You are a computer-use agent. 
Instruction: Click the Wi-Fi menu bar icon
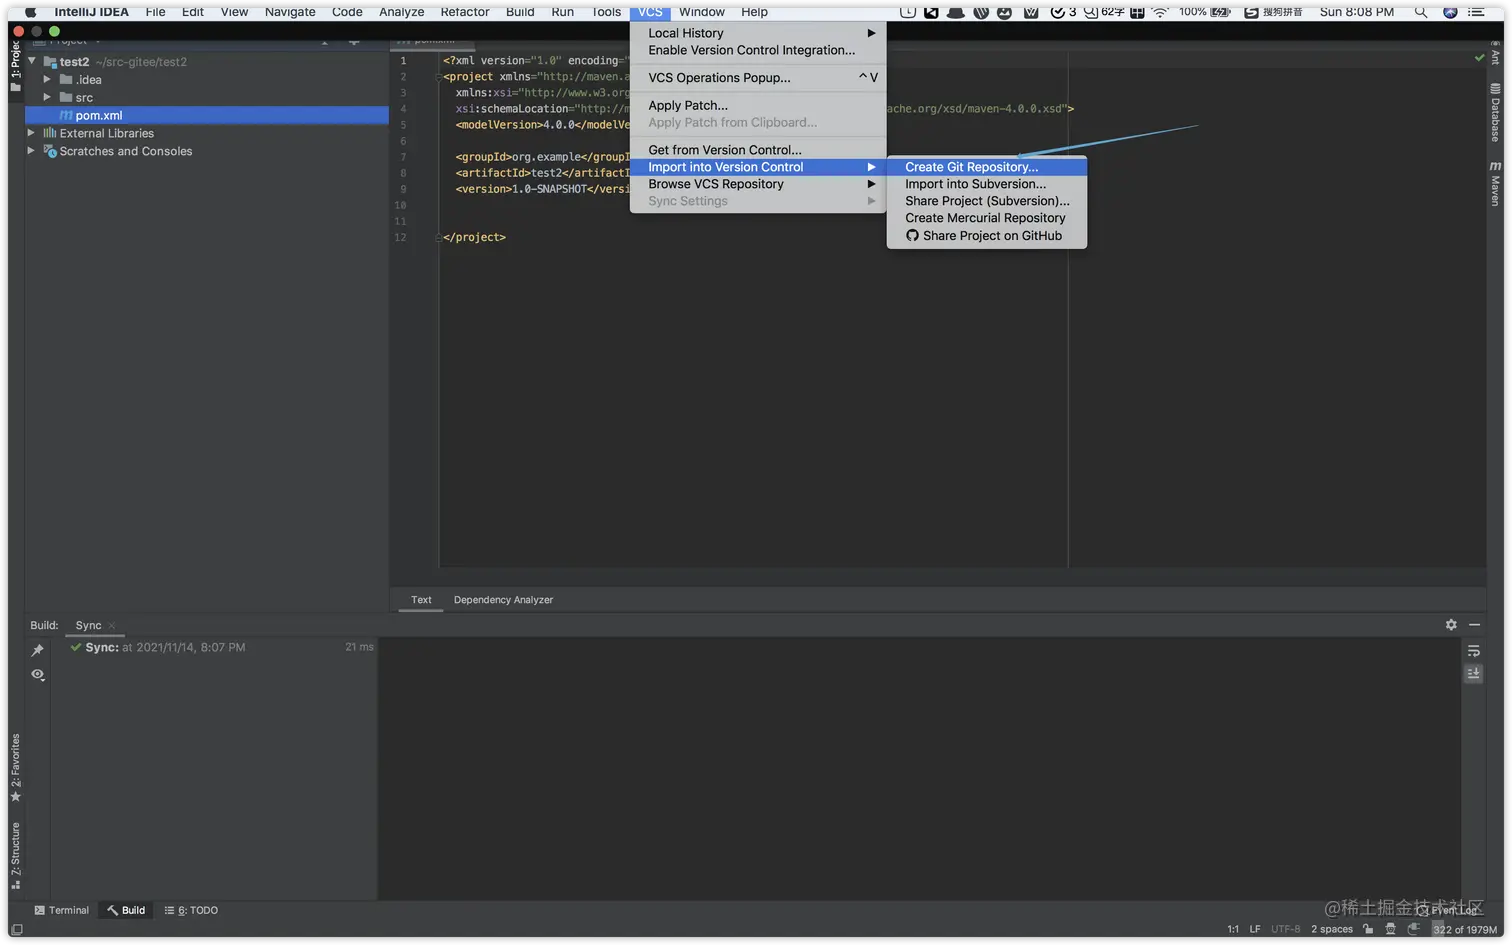click(1160, 12)
